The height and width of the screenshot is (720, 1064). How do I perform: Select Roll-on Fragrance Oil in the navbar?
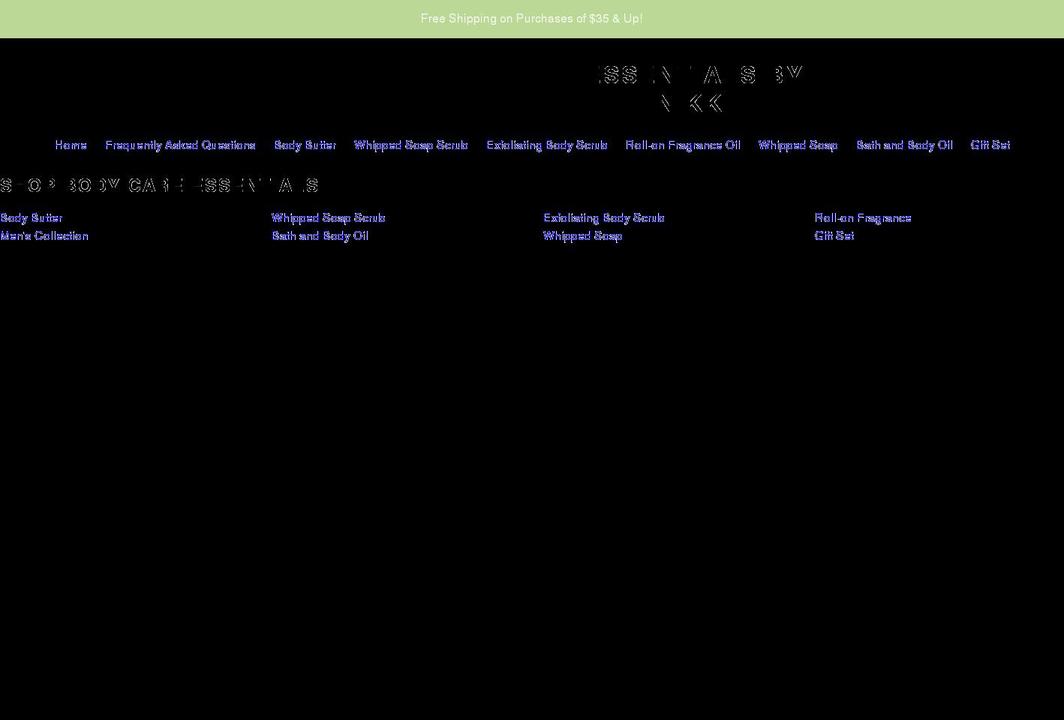(x=683, y=145)
